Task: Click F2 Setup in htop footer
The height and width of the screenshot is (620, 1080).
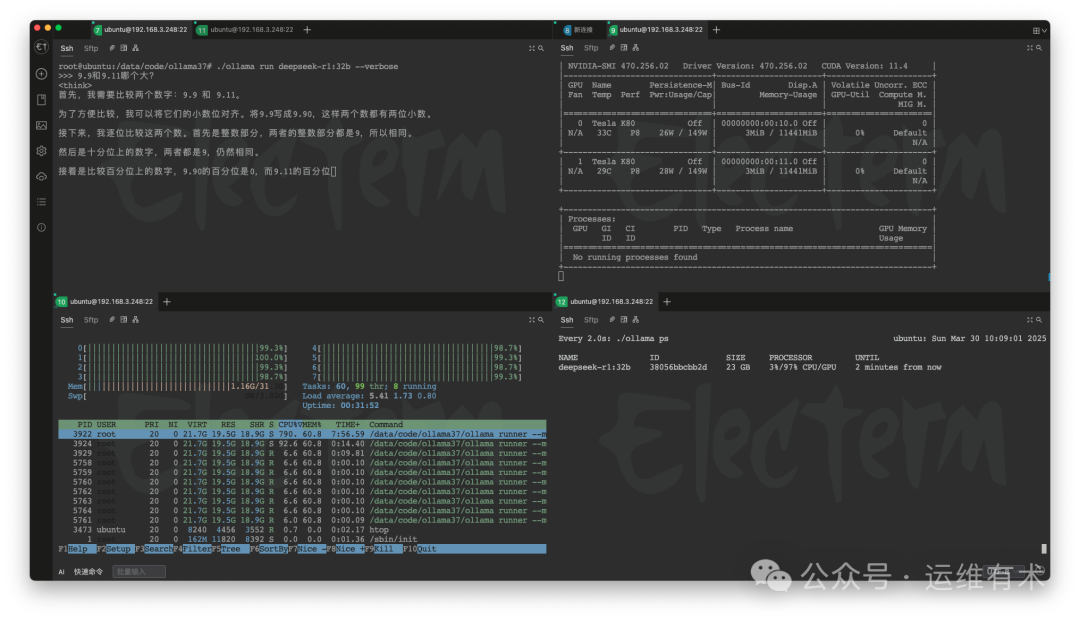Action: (x=114, y=549)
